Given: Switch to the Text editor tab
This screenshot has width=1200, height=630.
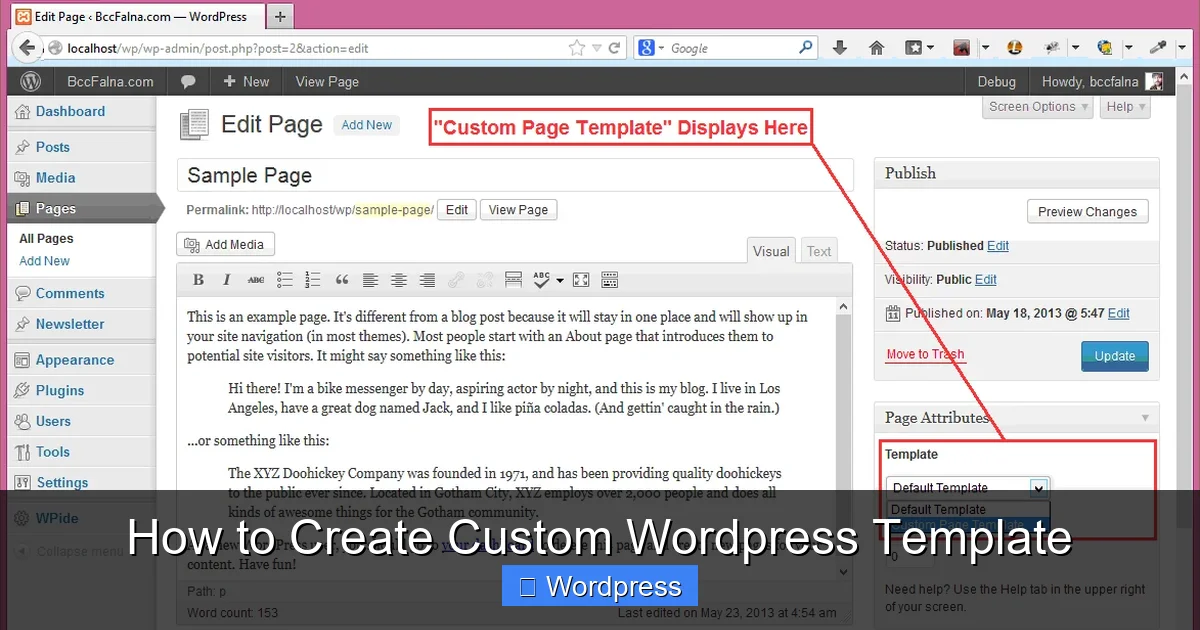Looking at the screenshot, I should pyautogui.click(x=818, y=251).
